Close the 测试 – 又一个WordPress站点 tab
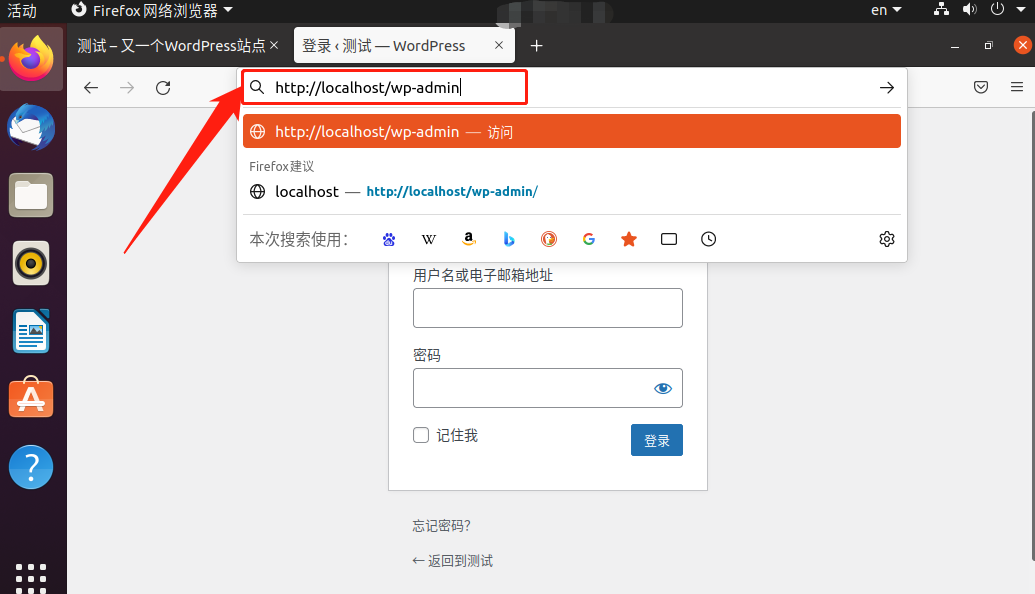The image size is (1035, 594). (274, 45)
